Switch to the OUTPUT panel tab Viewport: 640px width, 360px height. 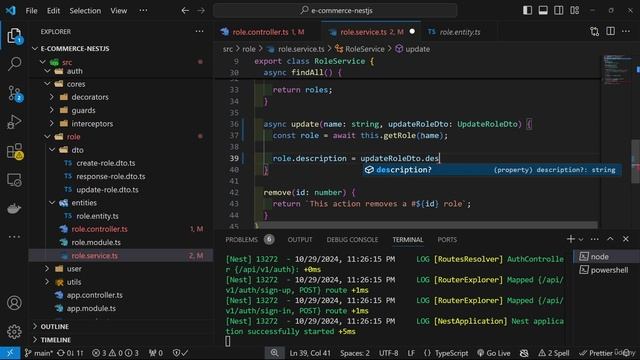(300, 240)
